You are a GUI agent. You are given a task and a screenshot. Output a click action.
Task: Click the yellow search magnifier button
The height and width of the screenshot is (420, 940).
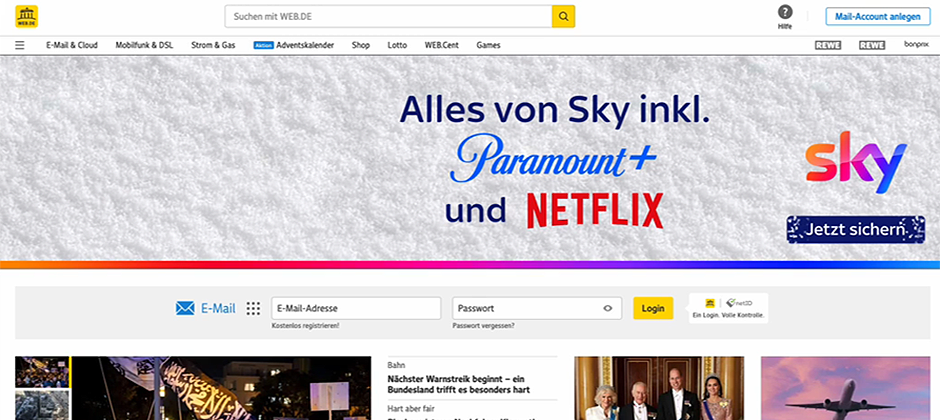coord(564,17)
